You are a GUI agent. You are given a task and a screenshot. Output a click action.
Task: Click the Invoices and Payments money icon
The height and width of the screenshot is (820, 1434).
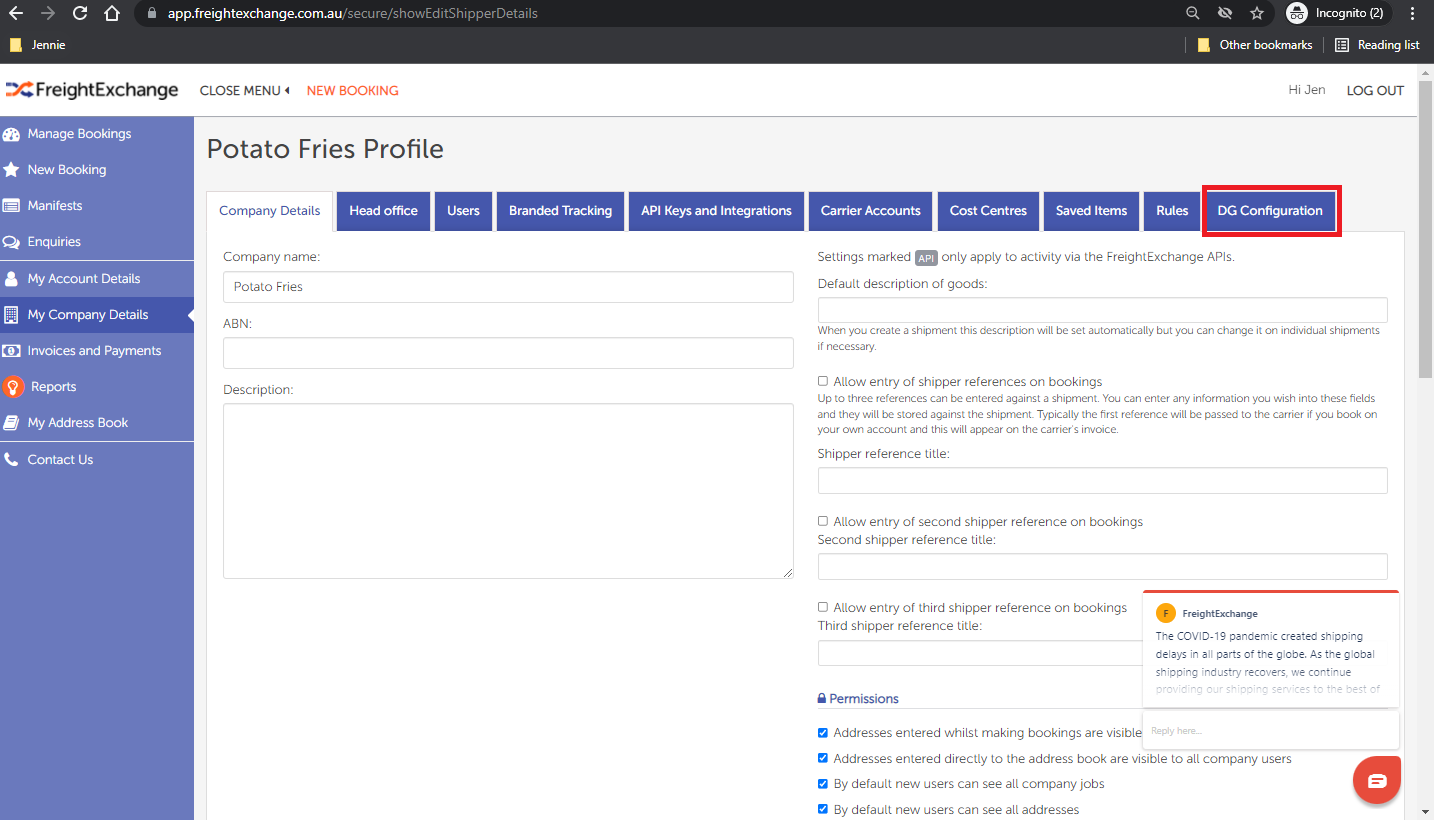(x=11, y=351)
